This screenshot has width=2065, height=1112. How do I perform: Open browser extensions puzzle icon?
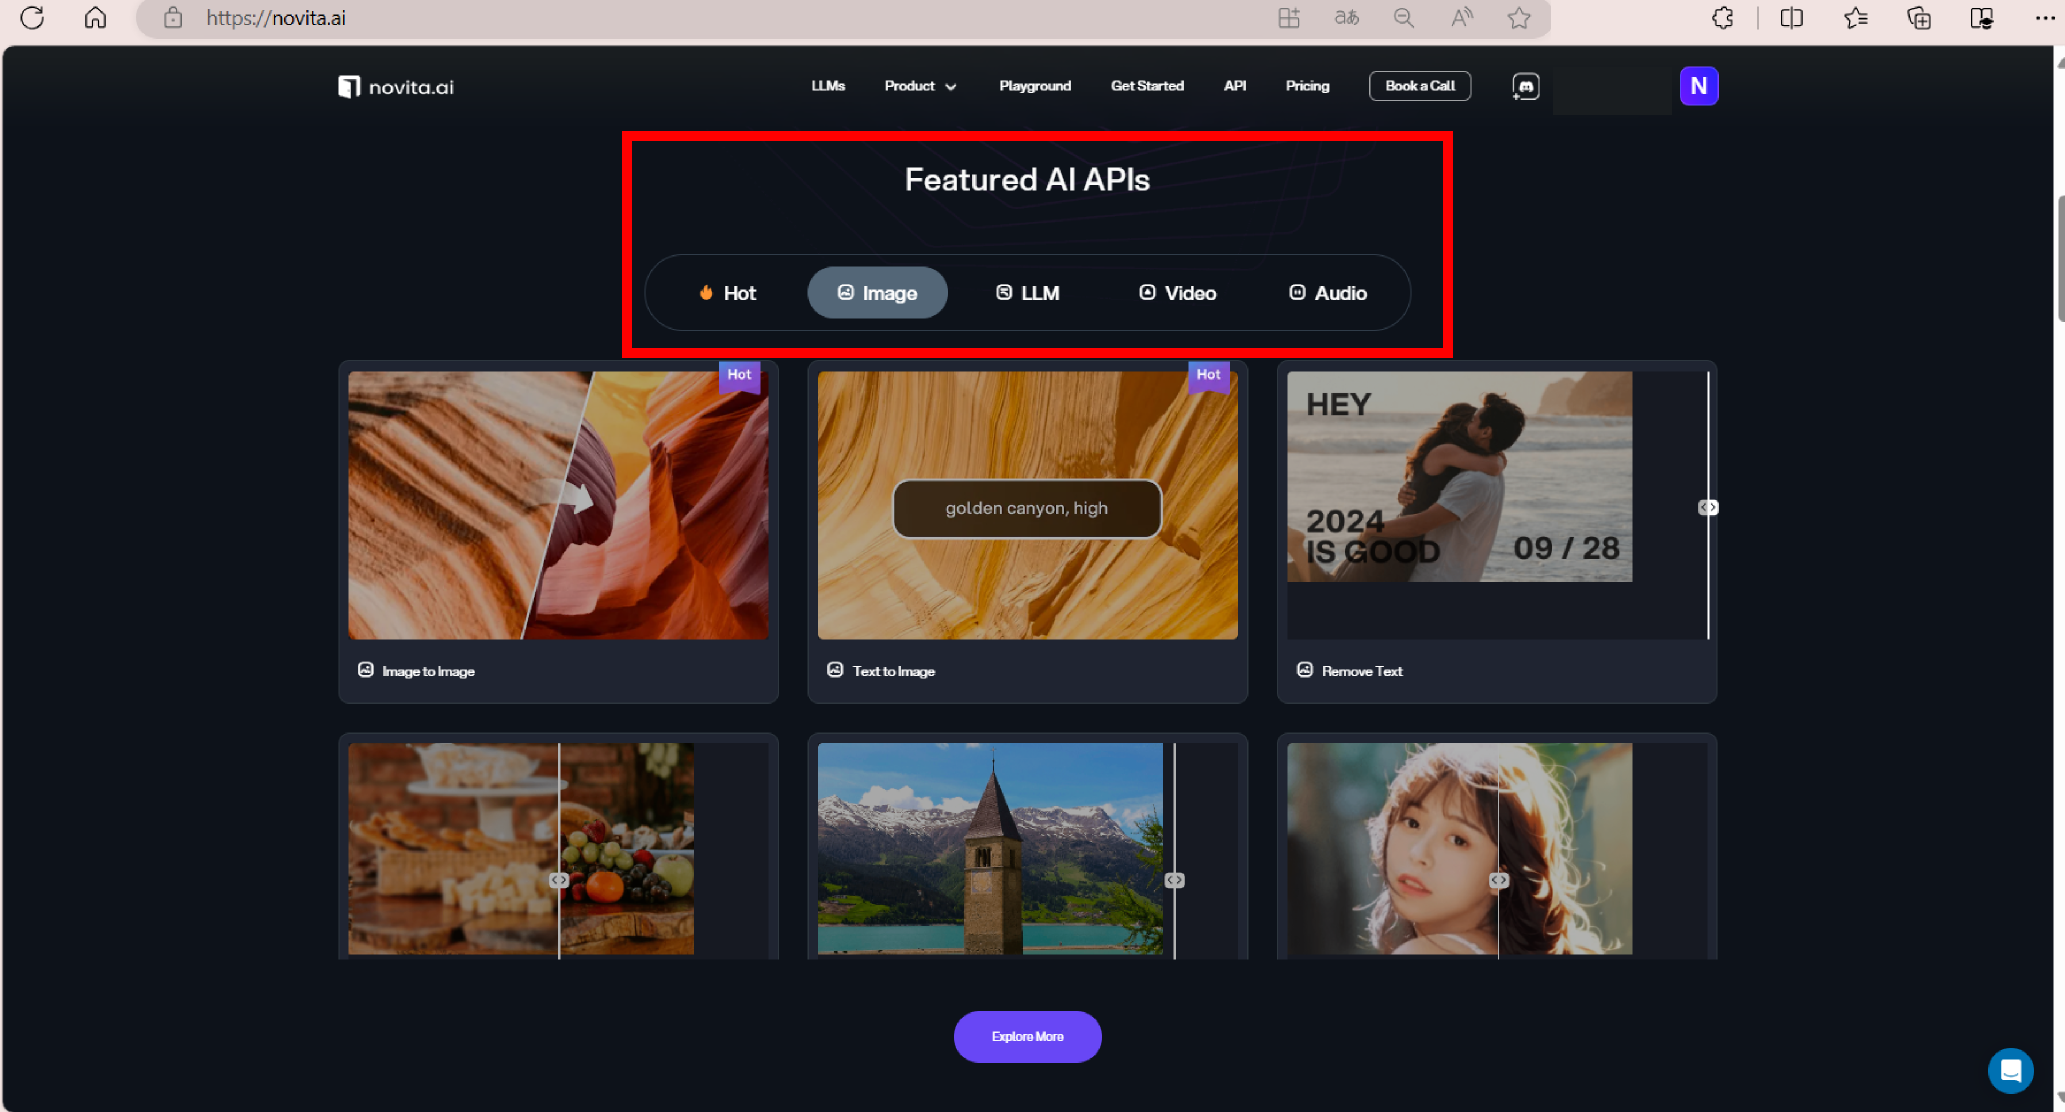point(1722,18)
